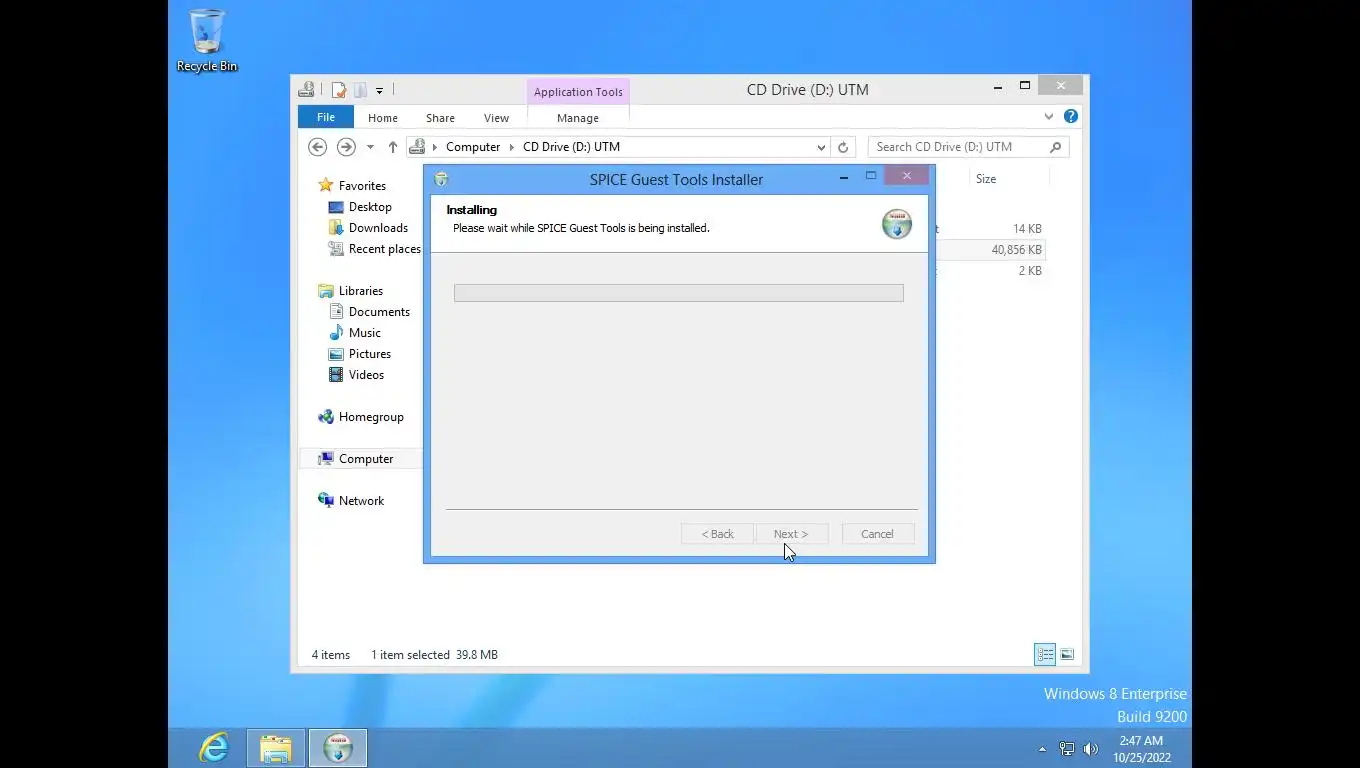The height and width of the screenshot is (768, 1360).
Task: Click the Next button in installer
Action: click(790, 534)
